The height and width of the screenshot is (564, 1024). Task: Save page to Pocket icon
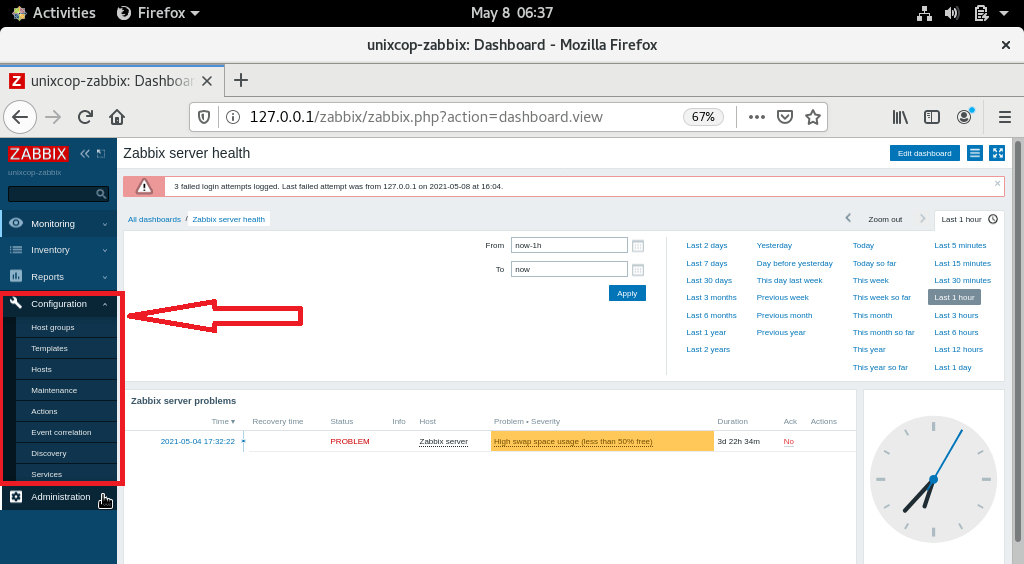(x=785, y=117)
